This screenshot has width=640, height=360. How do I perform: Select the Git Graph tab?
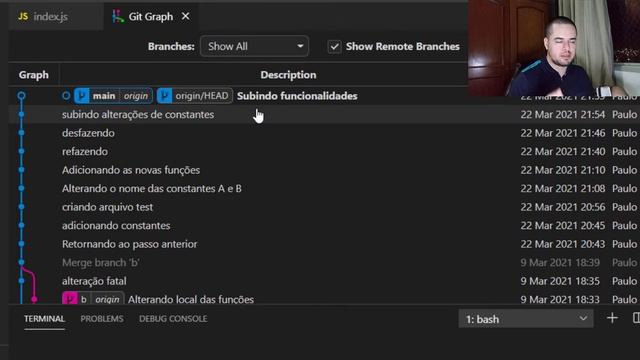[x=151, y=17]
